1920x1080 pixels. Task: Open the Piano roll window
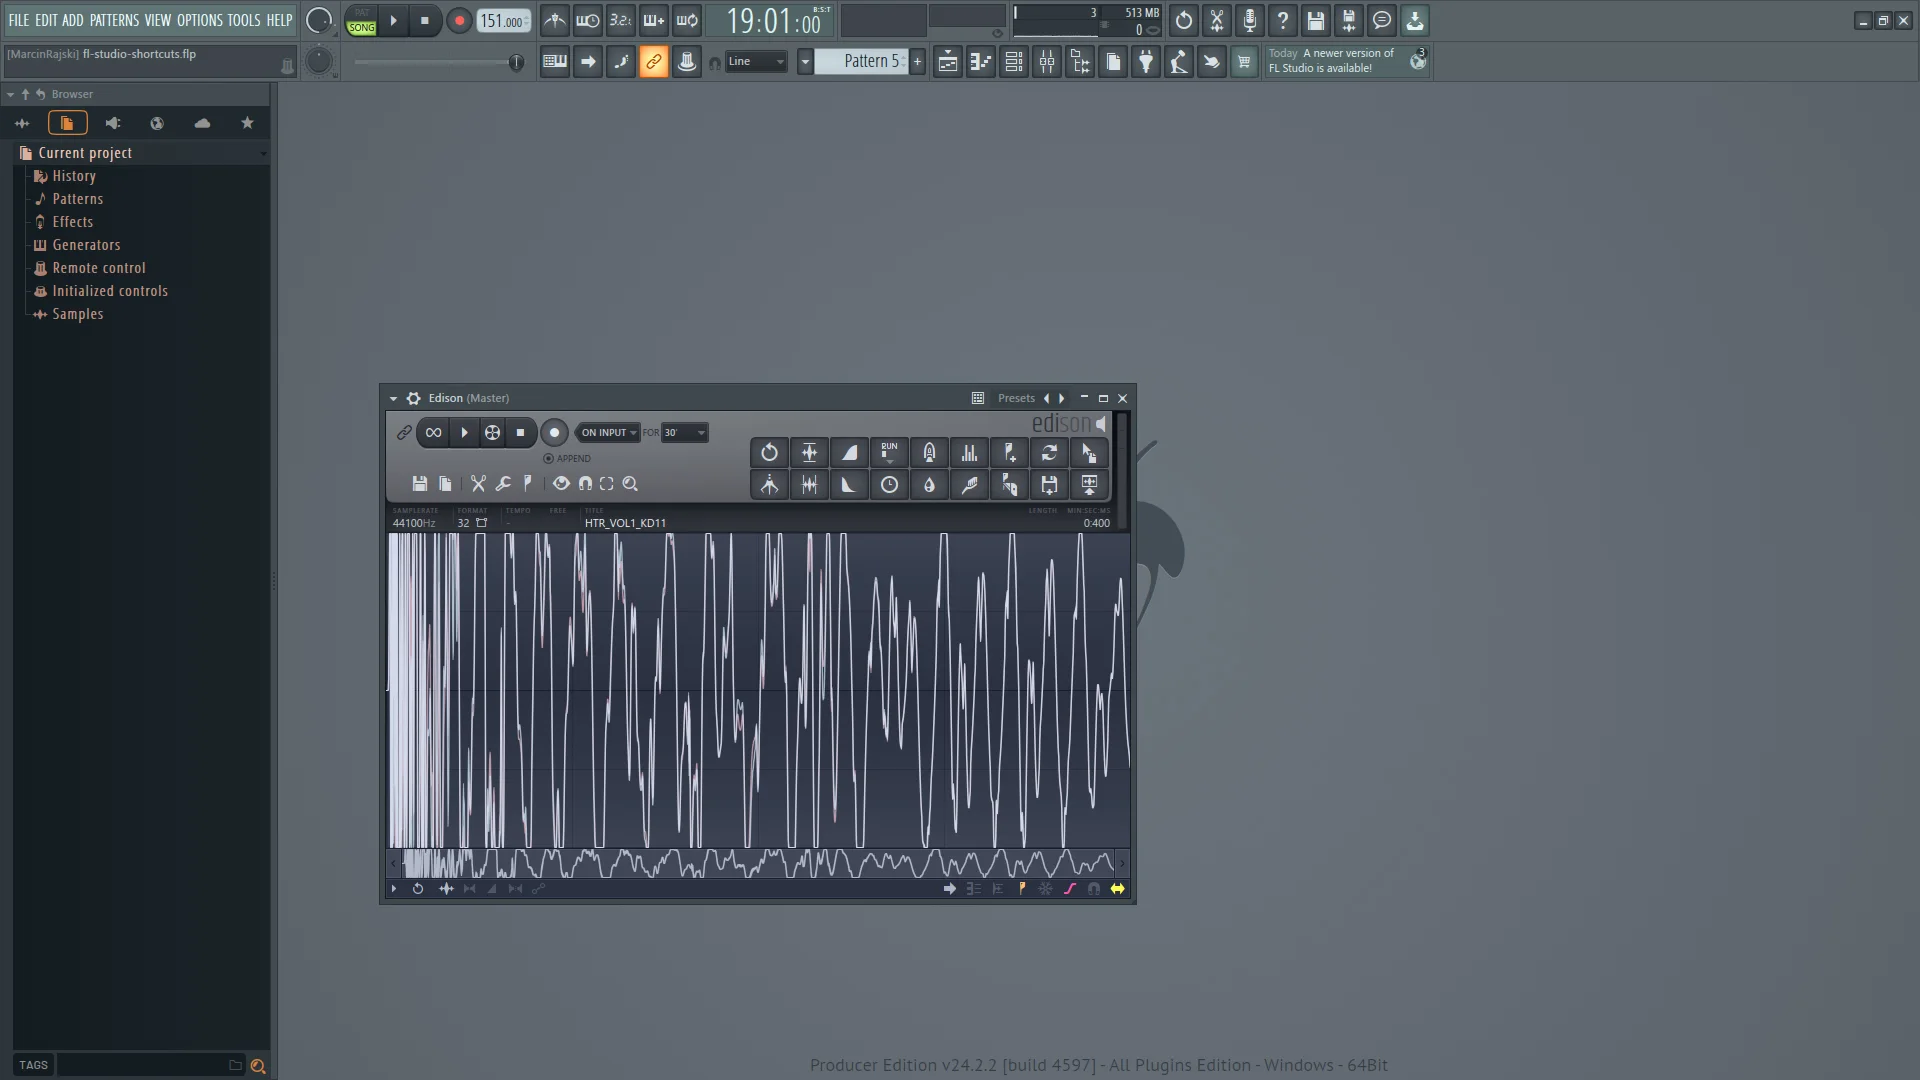(980, 61)
